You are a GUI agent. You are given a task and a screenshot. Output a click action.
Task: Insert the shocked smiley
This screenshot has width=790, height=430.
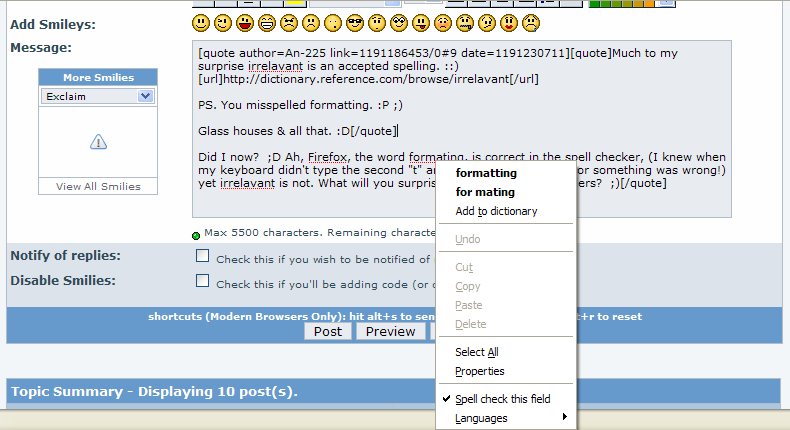tap(333, 23)
